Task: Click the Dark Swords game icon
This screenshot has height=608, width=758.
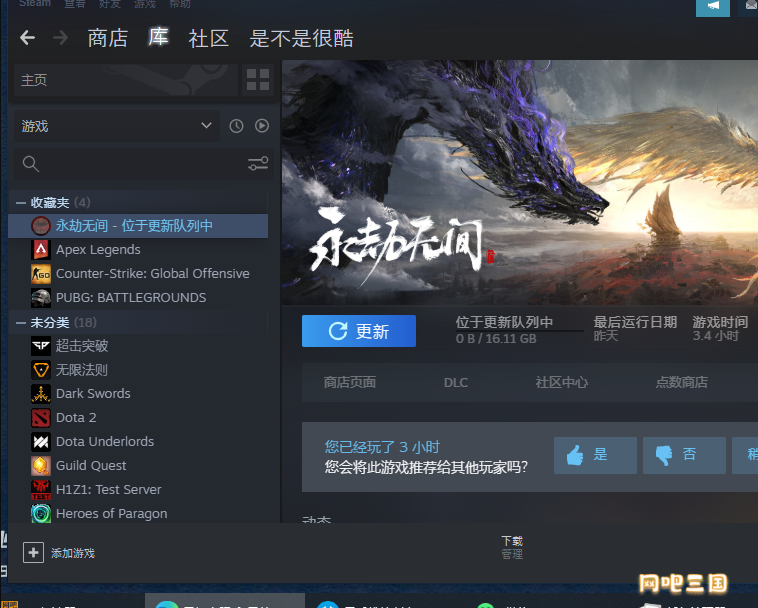Action: (41, 393)
